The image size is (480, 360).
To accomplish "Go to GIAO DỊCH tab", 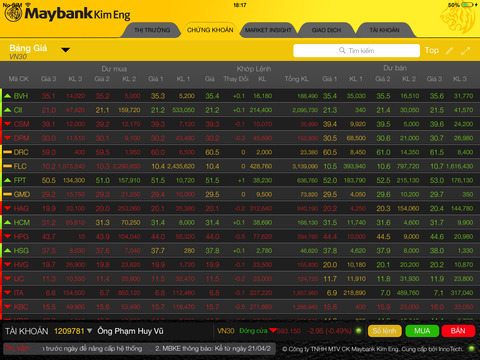I will [326, 30].
